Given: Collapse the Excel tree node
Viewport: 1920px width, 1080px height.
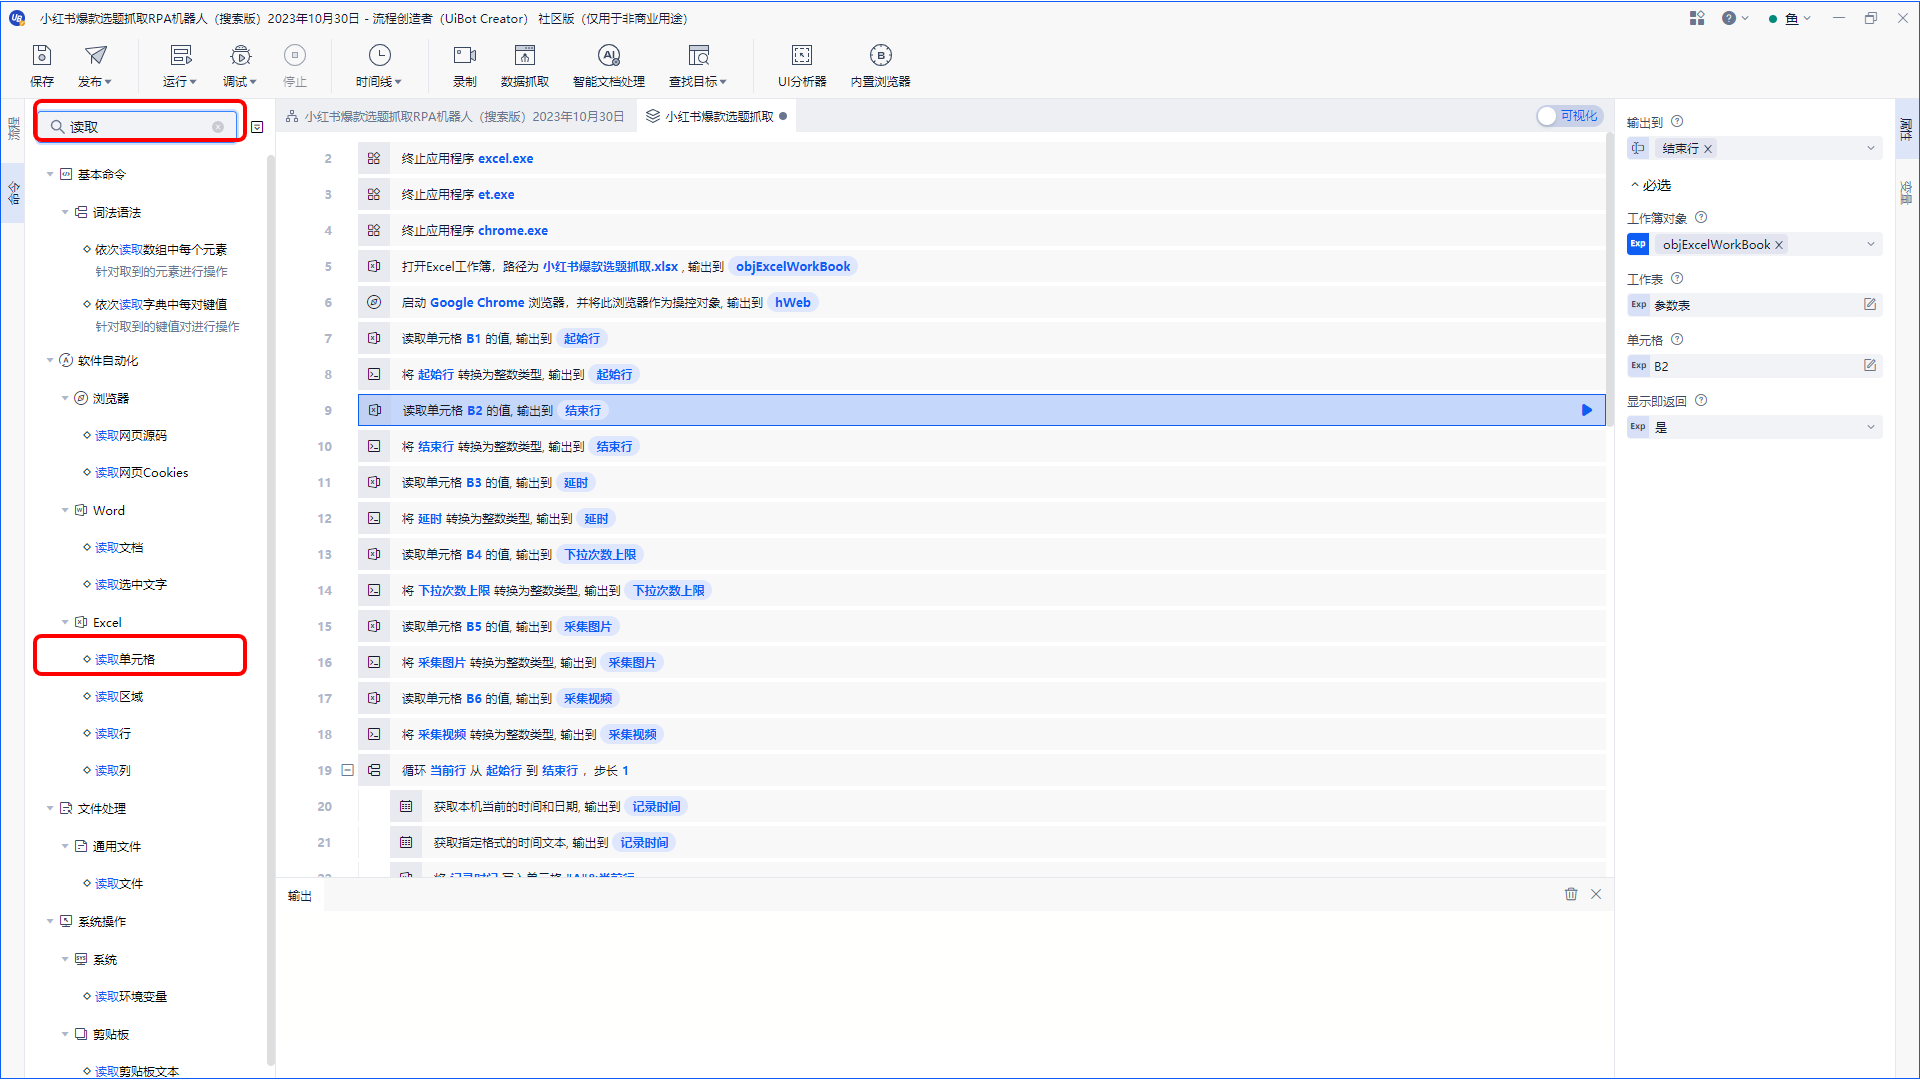Looking at the screenshot, I should tap(65, 622).
